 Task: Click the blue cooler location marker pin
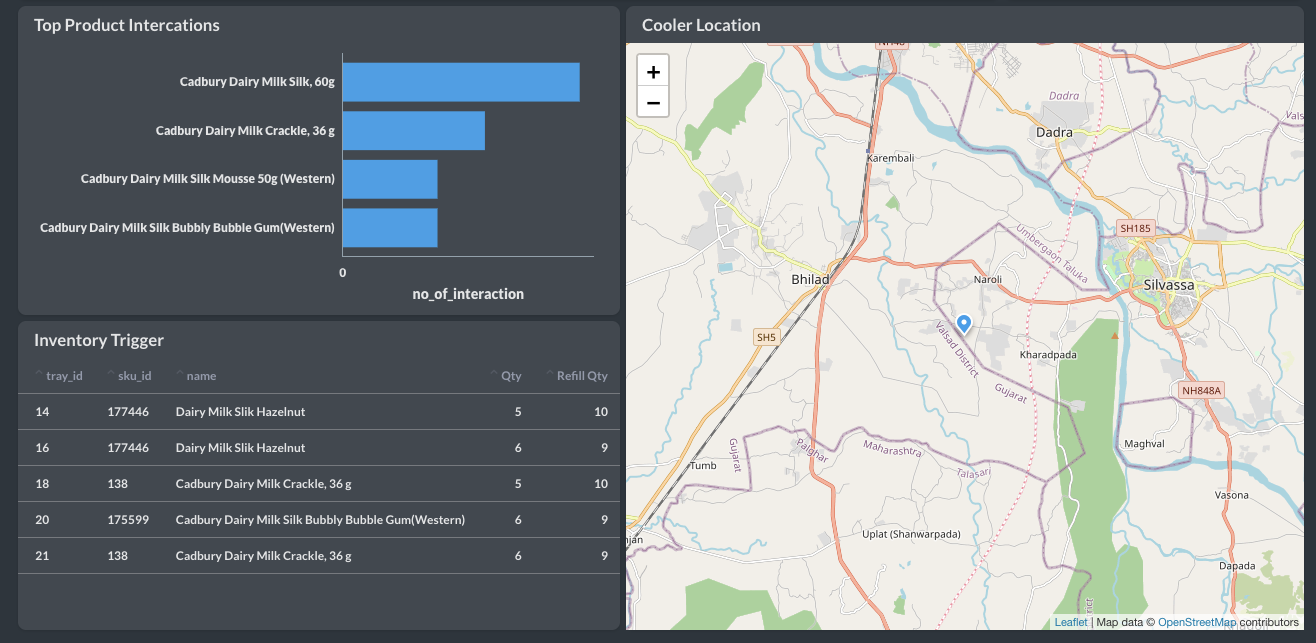pyautogui.click(x=964, y=322)
